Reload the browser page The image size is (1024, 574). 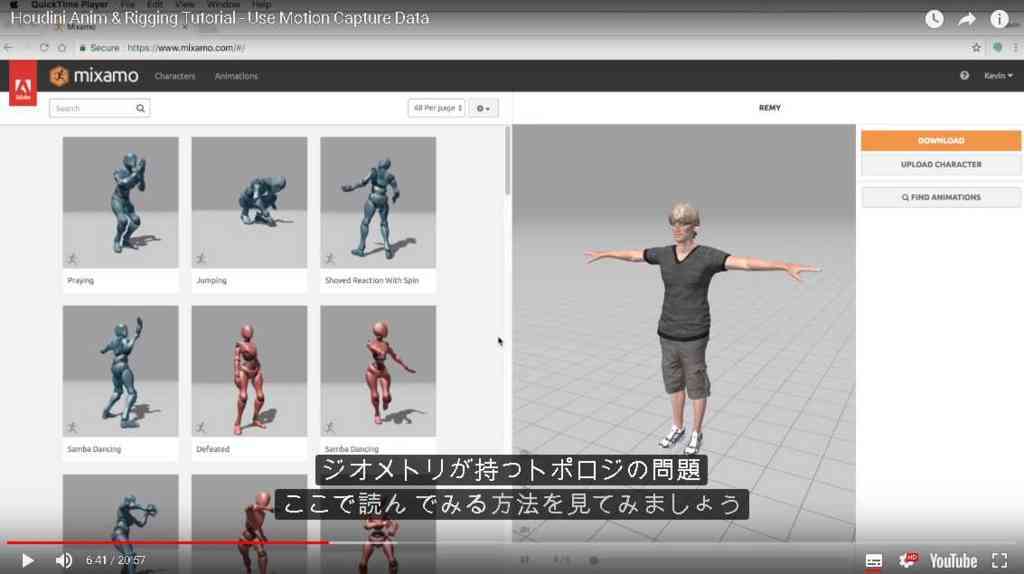tap(44, 48)
